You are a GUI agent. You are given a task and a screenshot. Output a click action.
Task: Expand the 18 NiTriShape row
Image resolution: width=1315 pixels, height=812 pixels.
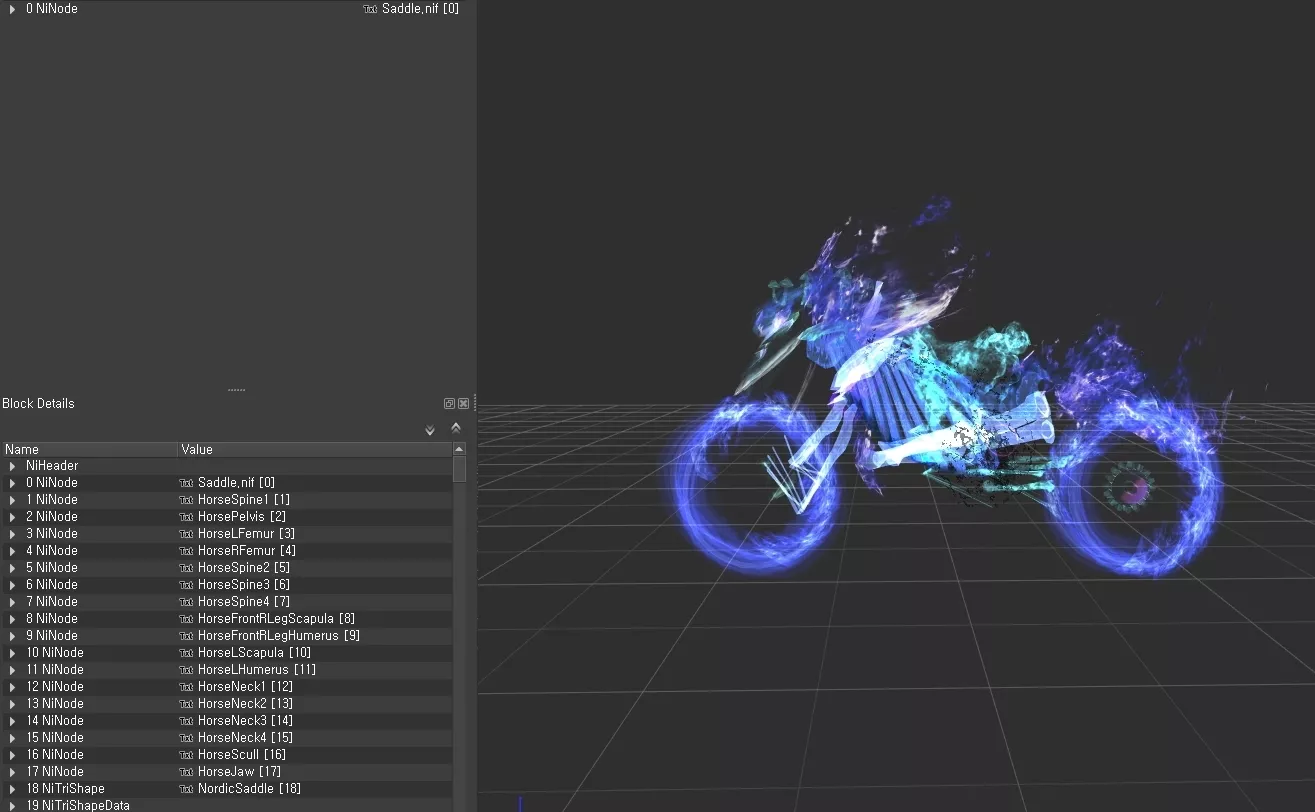coord(12,789)
